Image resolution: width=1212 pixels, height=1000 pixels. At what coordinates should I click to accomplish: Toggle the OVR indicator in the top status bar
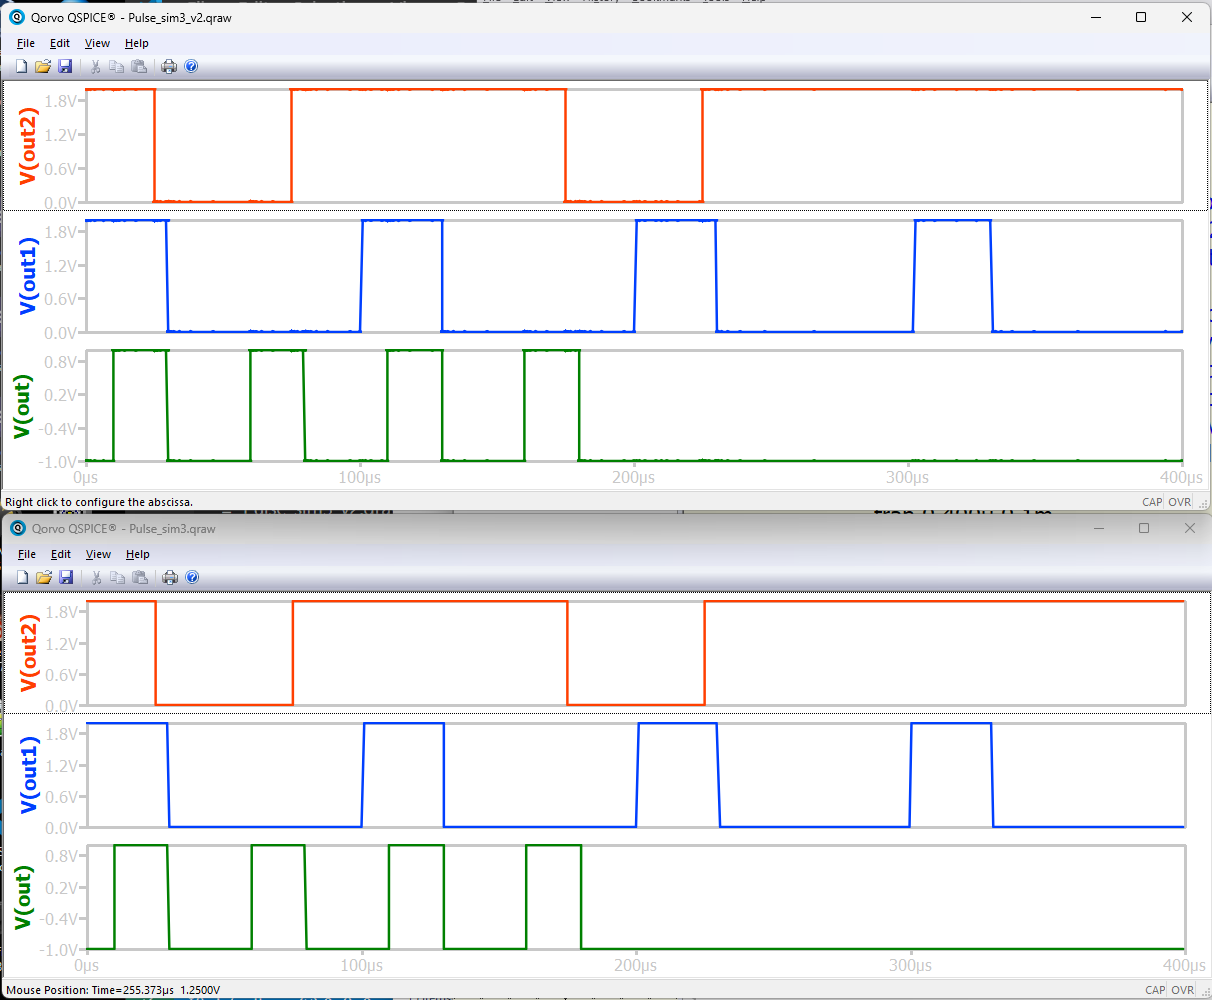[x=1180, y=501]
